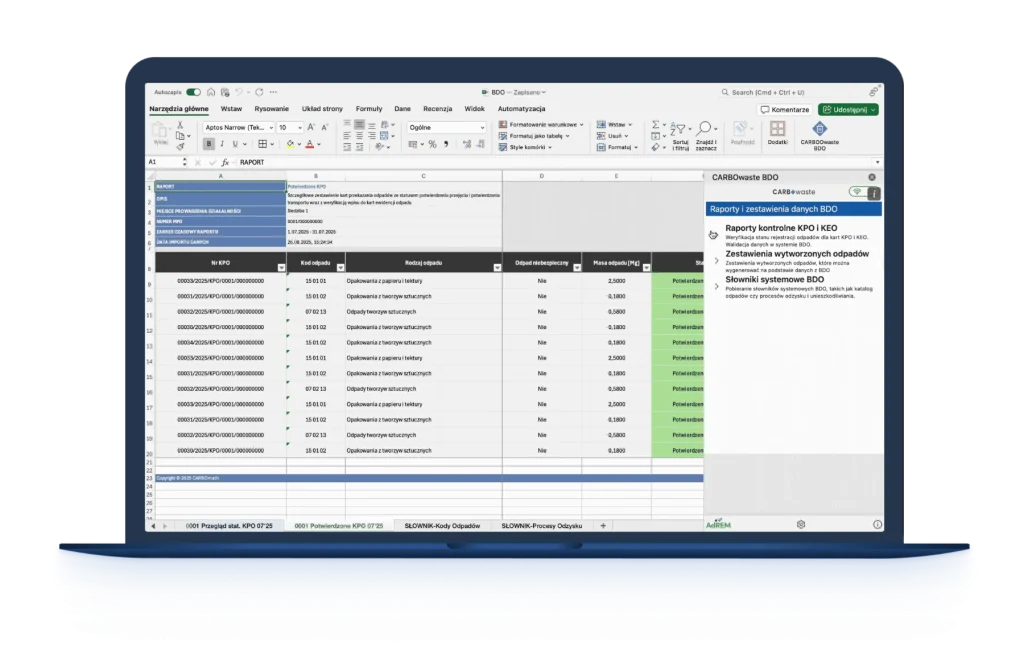Click the Bold formatting button
This screenshot has width=1024, height=646.
(209, 144)
